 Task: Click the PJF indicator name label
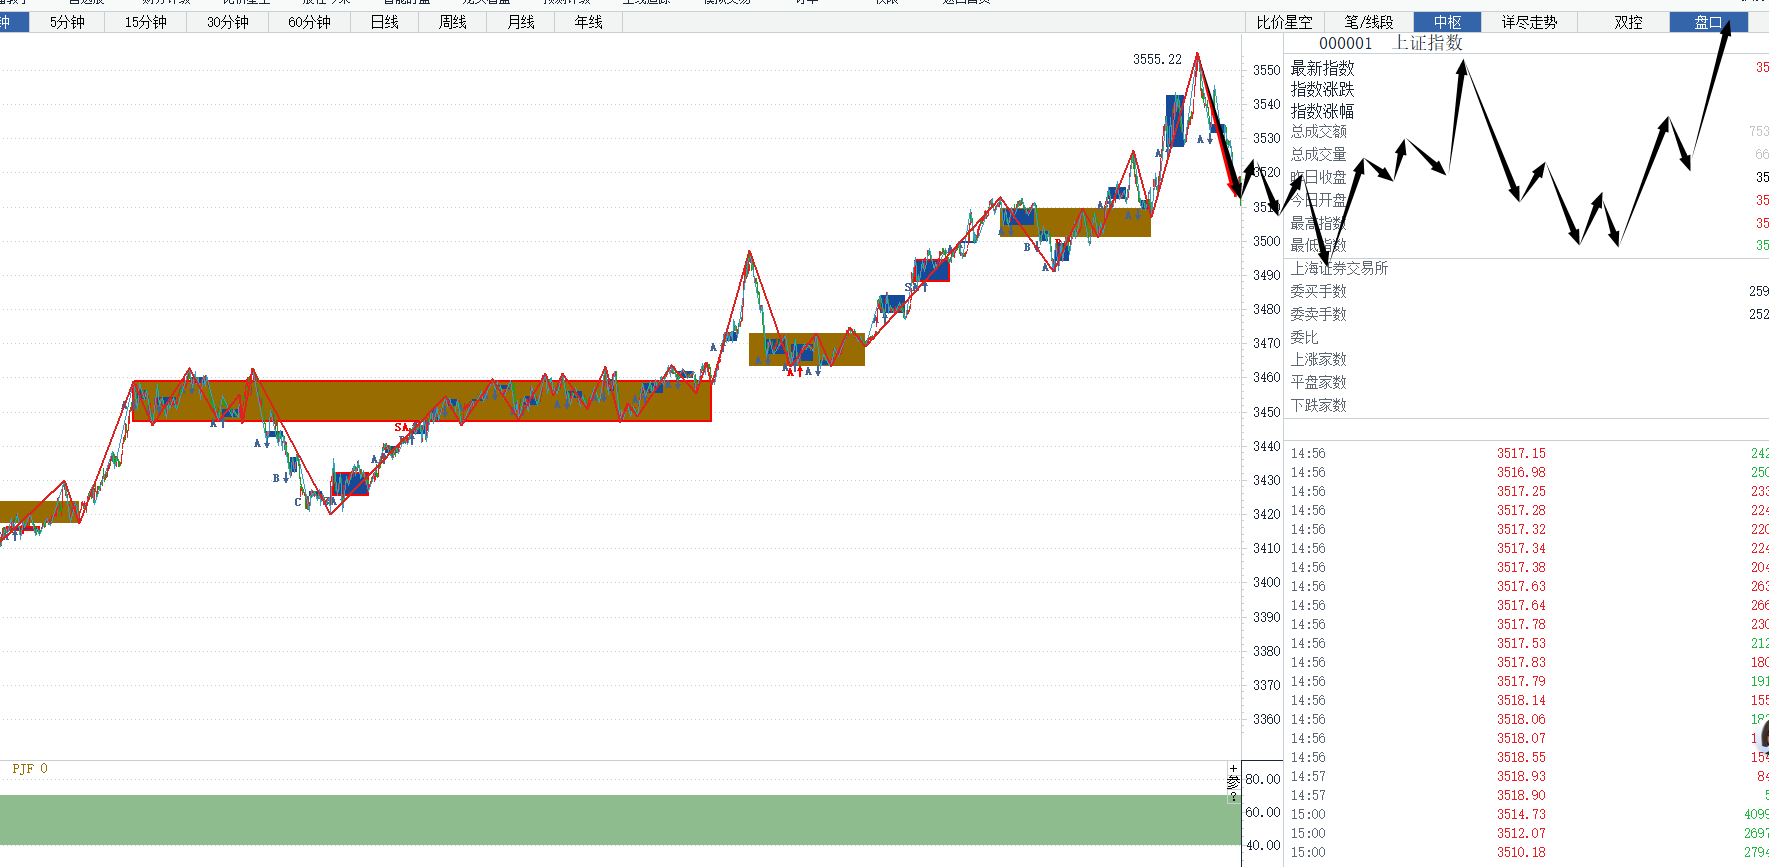tap(29, 769)
